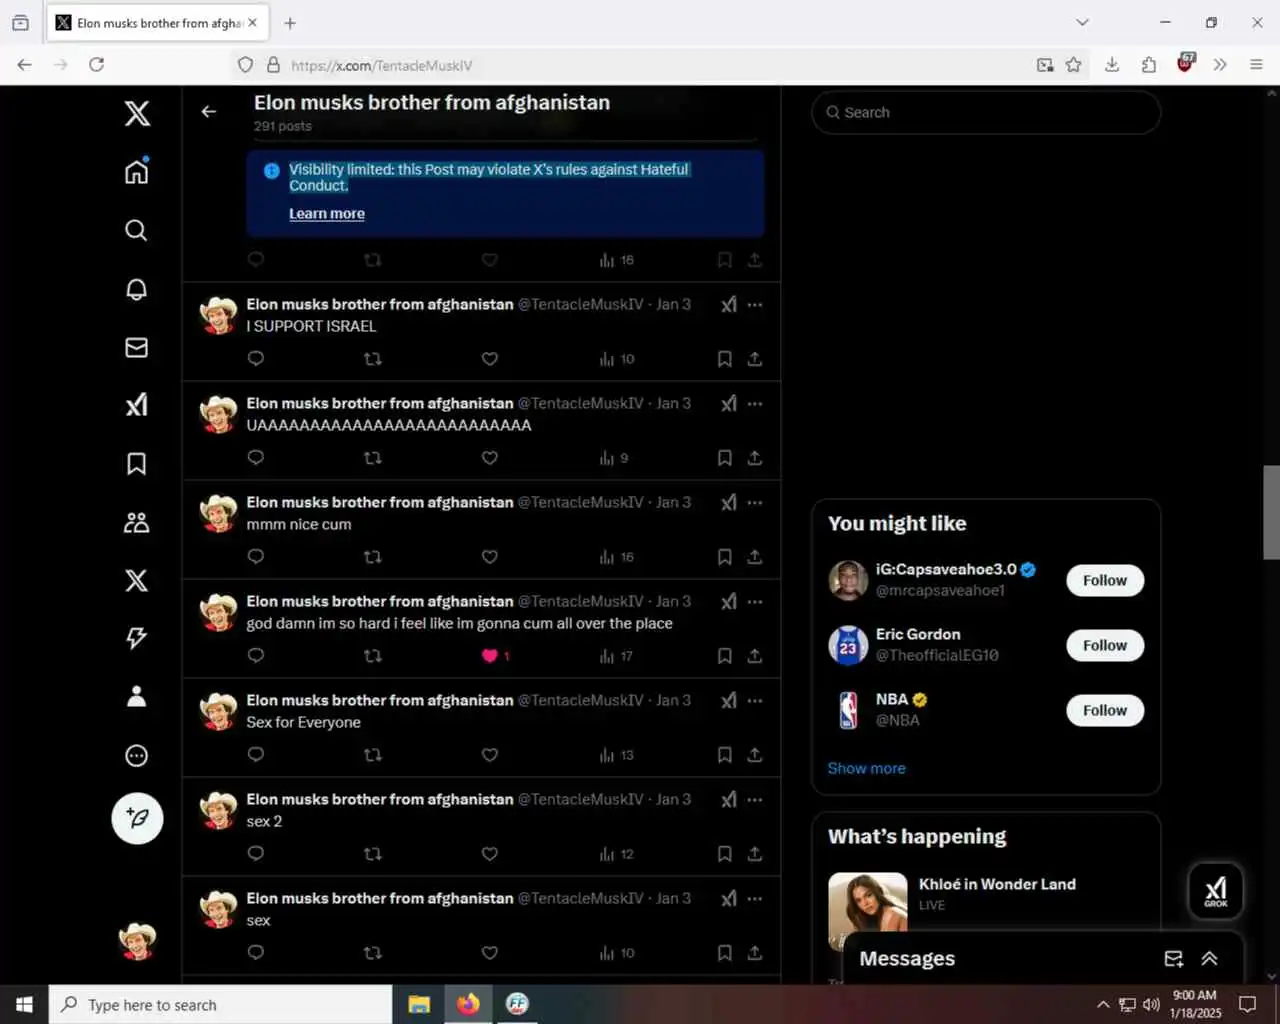1280x1024 pixels.
Task: Reload the page in browser
Action: [96, 65]
